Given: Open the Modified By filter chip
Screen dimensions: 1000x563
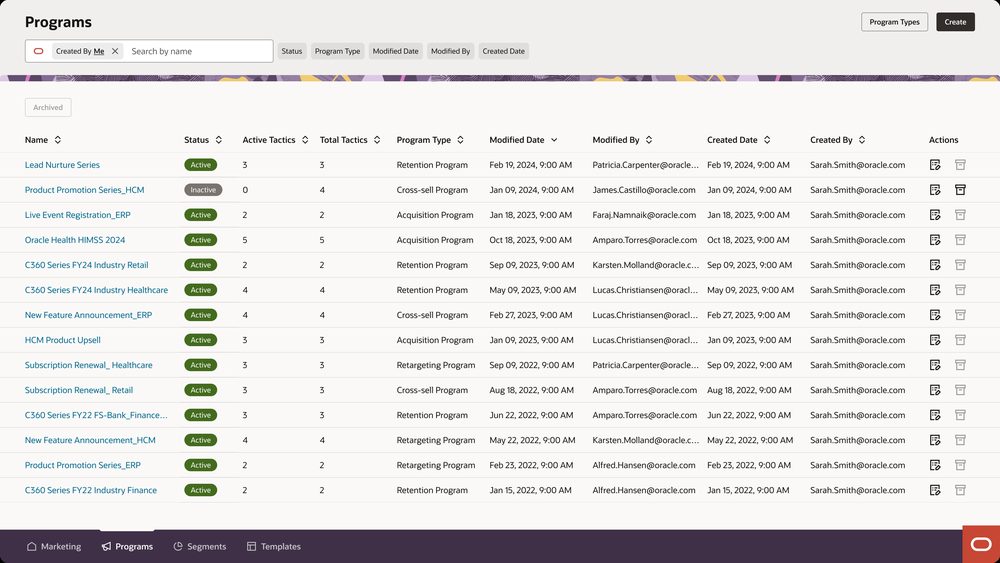Looking at the screenshot, I should (450, 51).
